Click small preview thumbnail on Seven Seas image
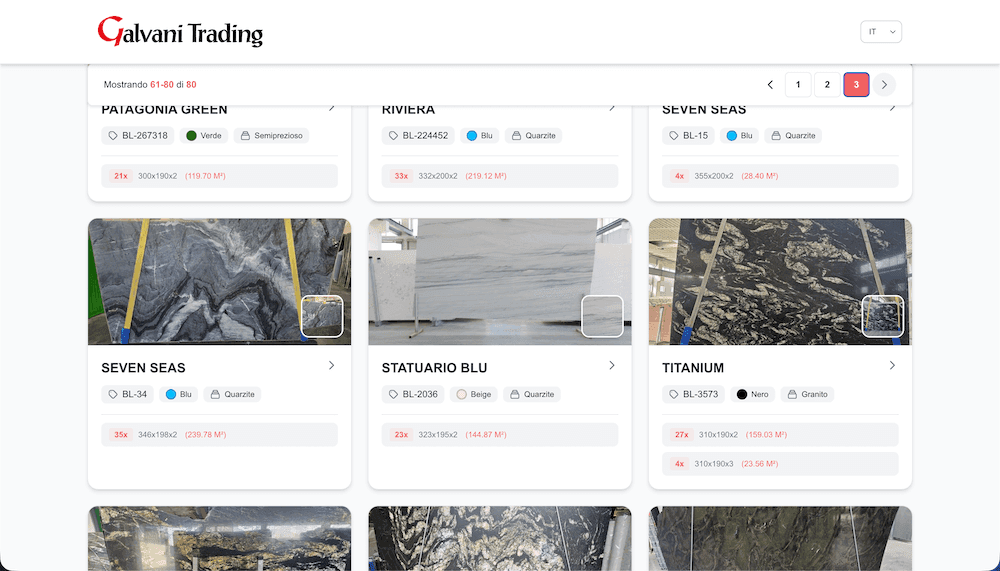 [x=322, y=316]
